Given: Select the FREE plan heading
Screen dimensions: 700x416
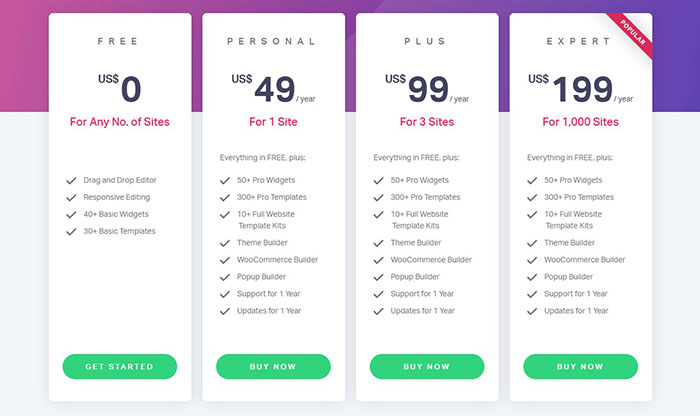Looking at the screenshot, I should (x=119, y=42).
